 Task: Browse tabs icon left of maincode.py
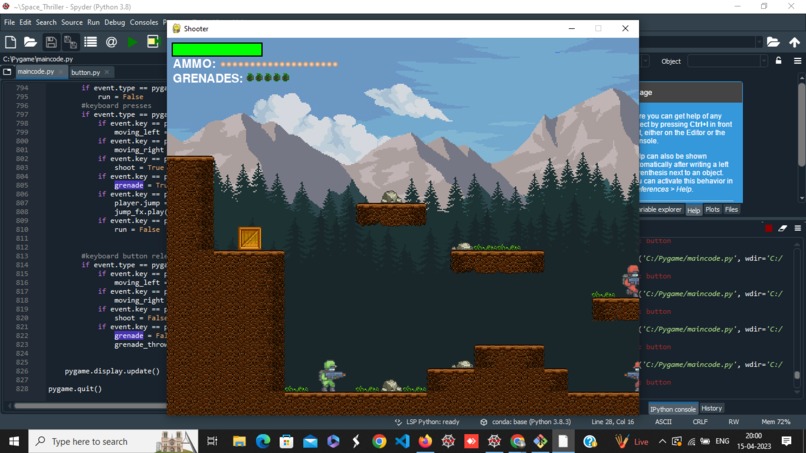click(7, 72)
